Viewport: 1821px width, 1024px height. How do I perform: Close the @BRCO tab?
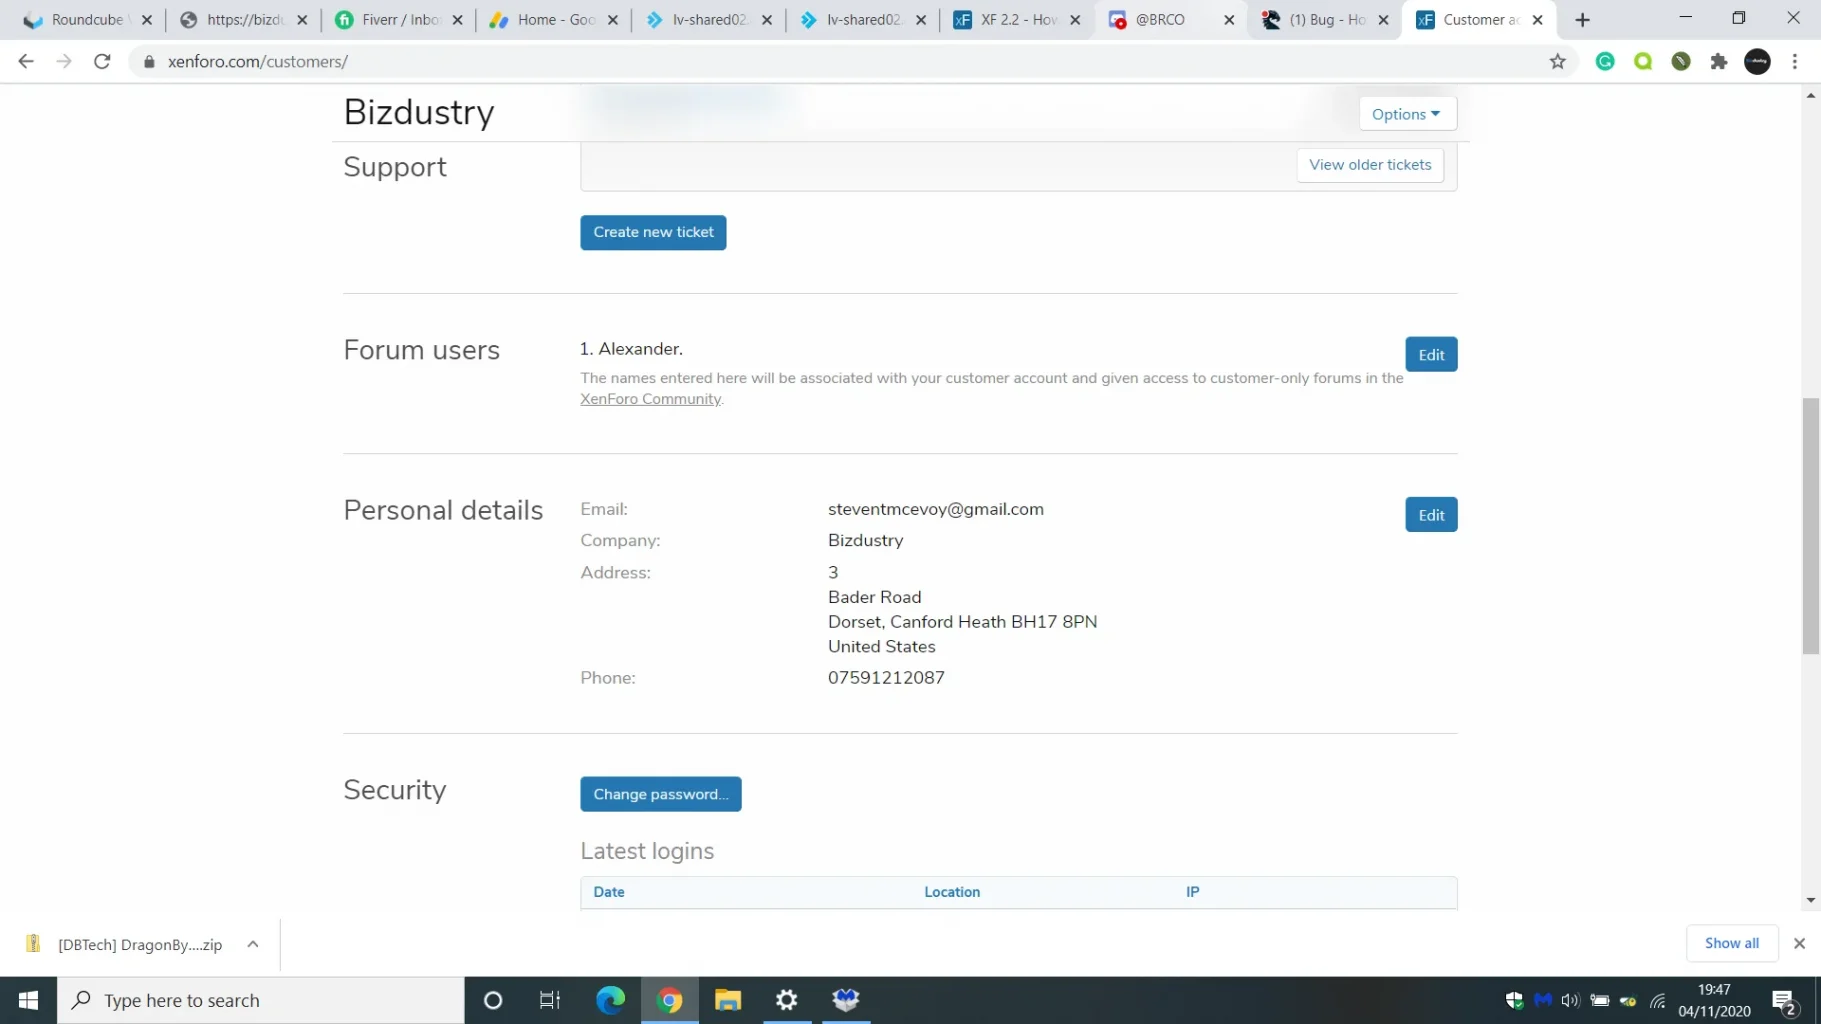click(x=1229, y=20)
